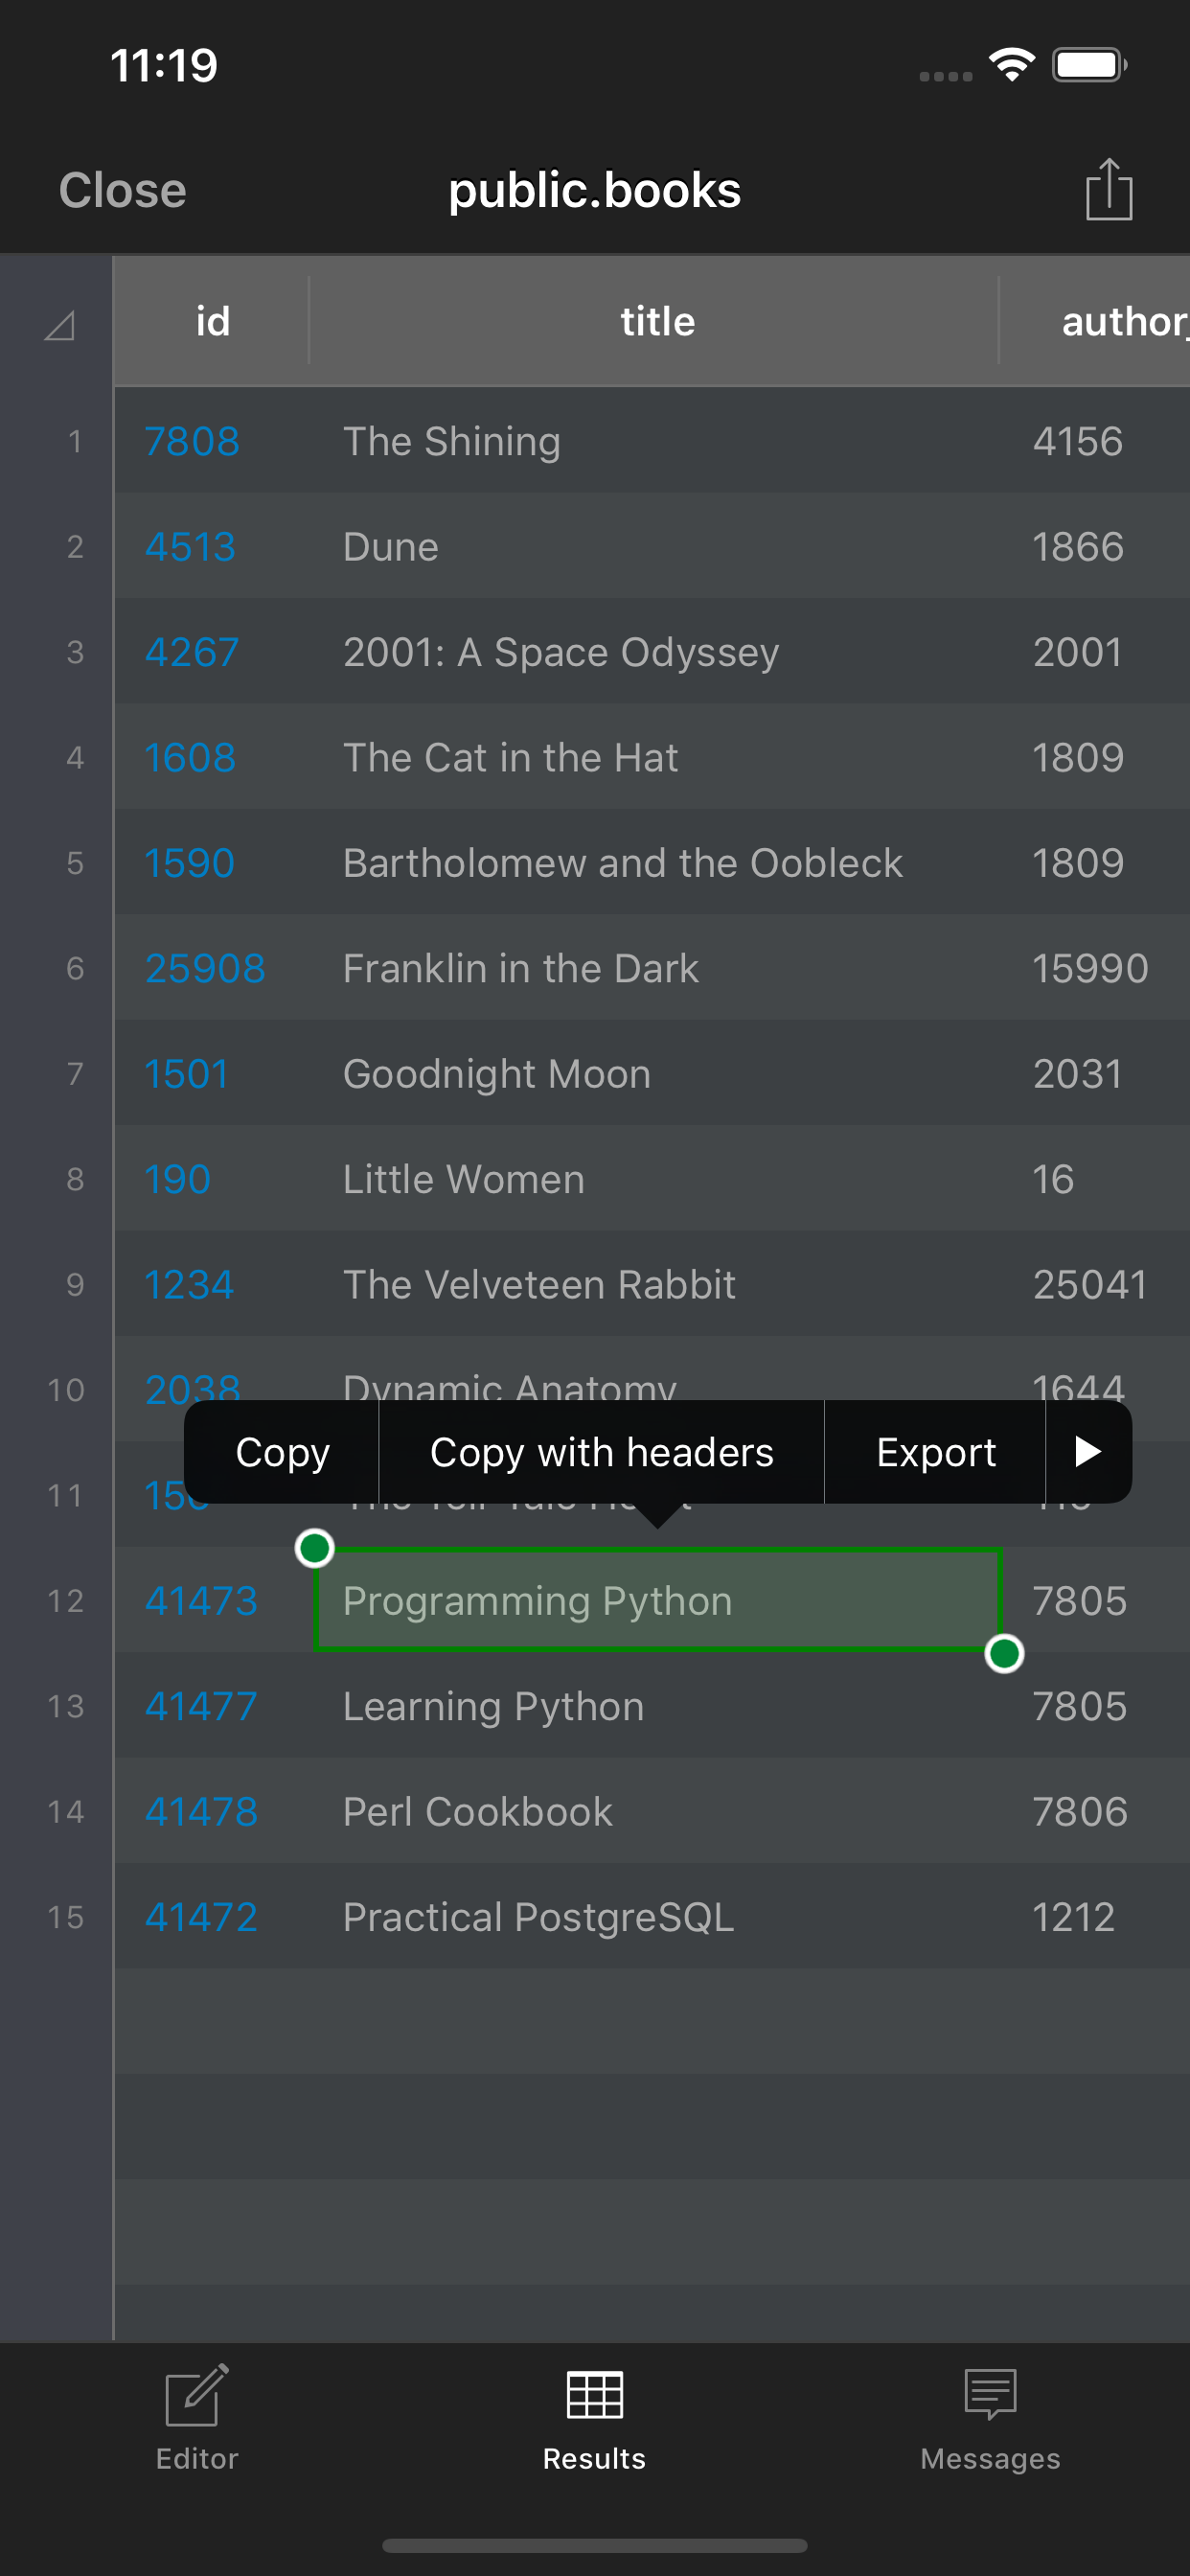Screen dimensions: 1190x2576
Task: Sort by the title column header
Action: click(x=657, y=321)
